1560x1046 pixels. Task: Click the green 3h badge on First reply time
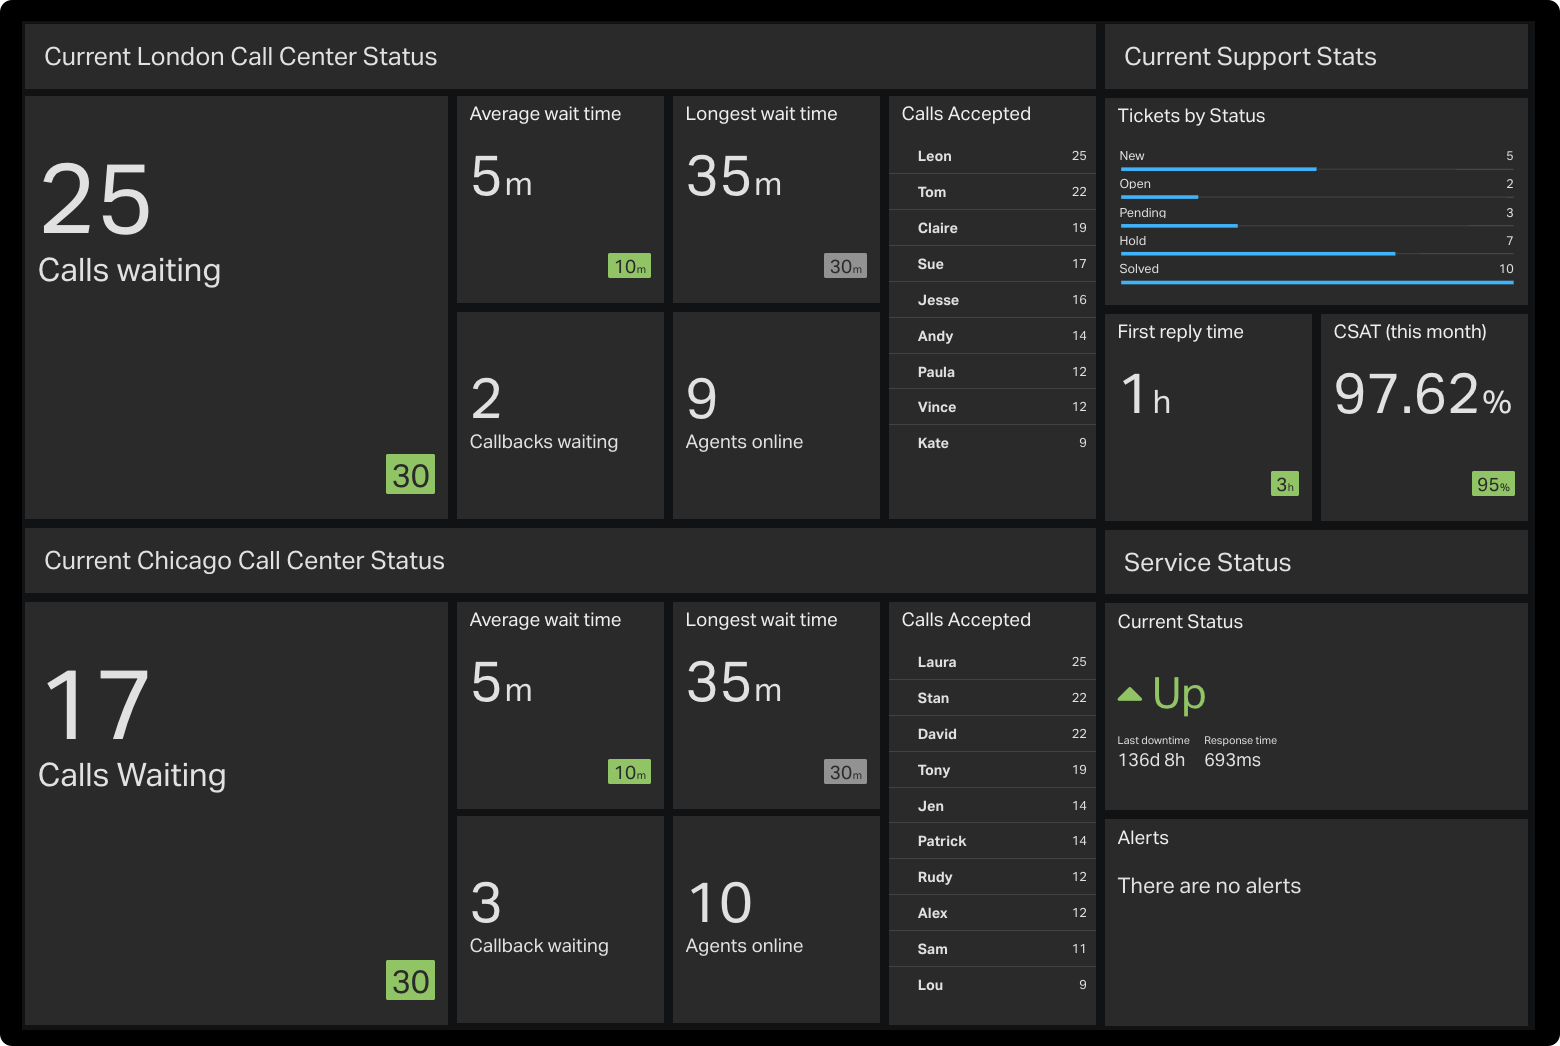point(1285,484)
